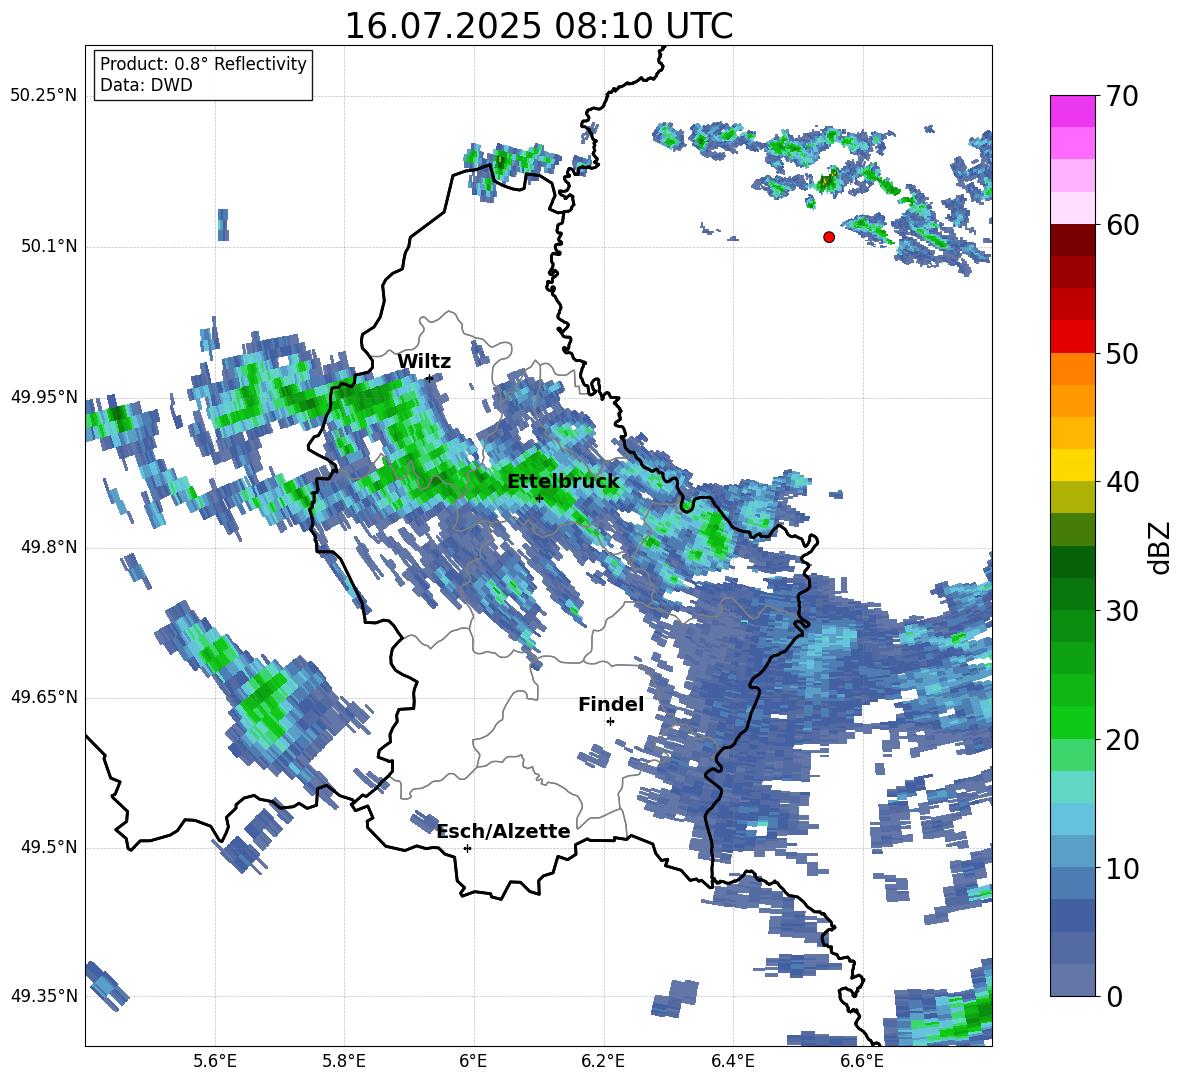1184x1081 pixels.
Task: Click the colorbar 60 tick label
Action: [1122, 225]
